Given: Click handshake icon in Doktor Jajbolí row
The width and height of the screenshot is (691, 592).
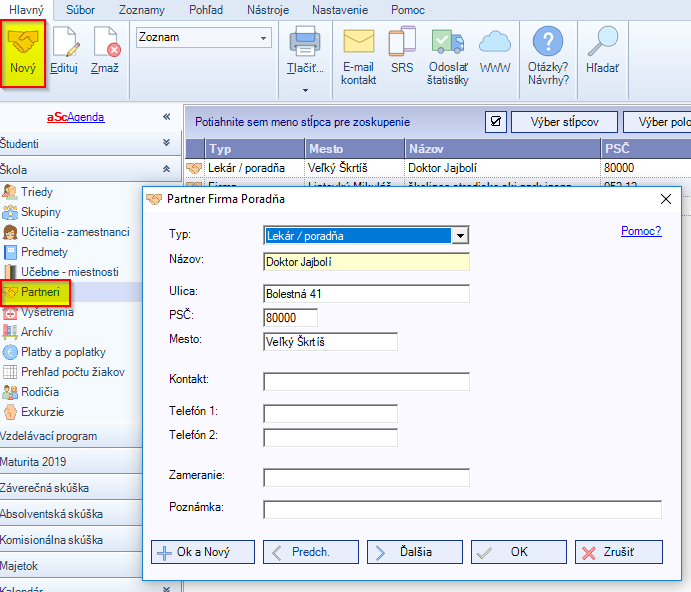Looking at the screenshot, I should 194,168.
